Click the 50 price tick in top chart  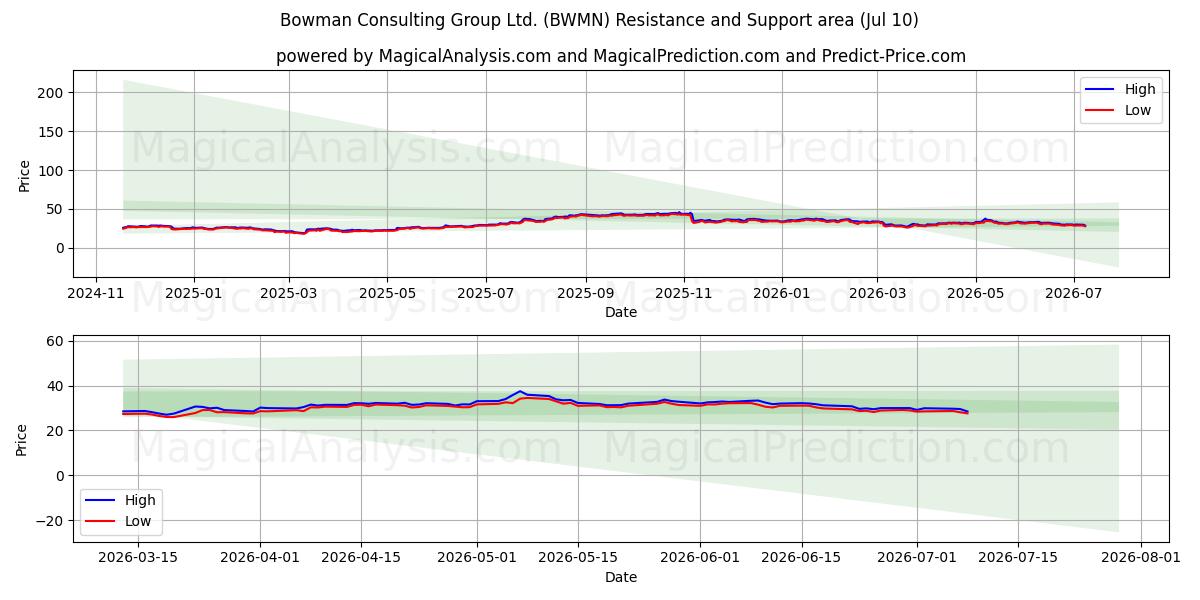click(56, 210)
